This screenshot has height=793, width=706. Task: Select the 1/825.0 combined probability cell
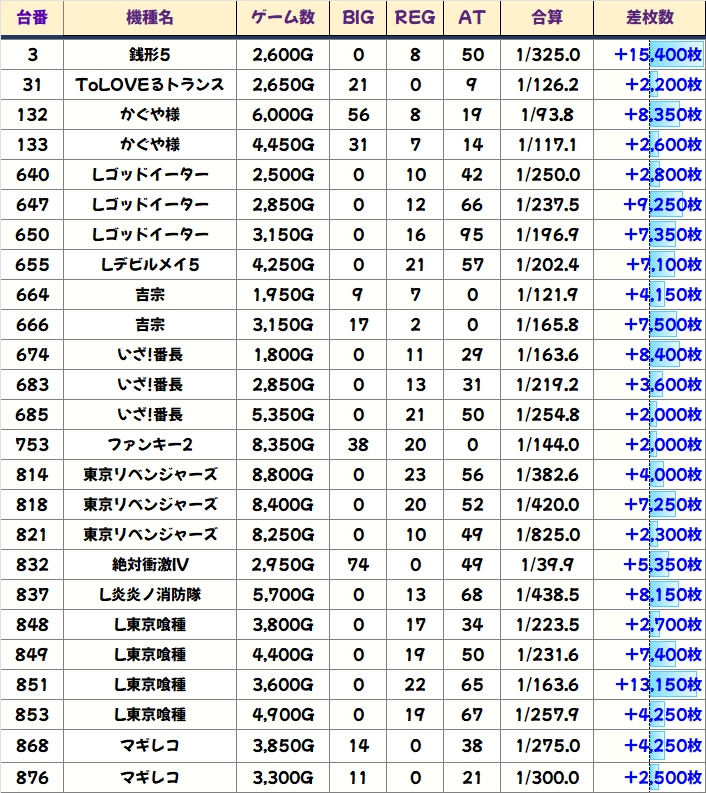pos(549,535)
